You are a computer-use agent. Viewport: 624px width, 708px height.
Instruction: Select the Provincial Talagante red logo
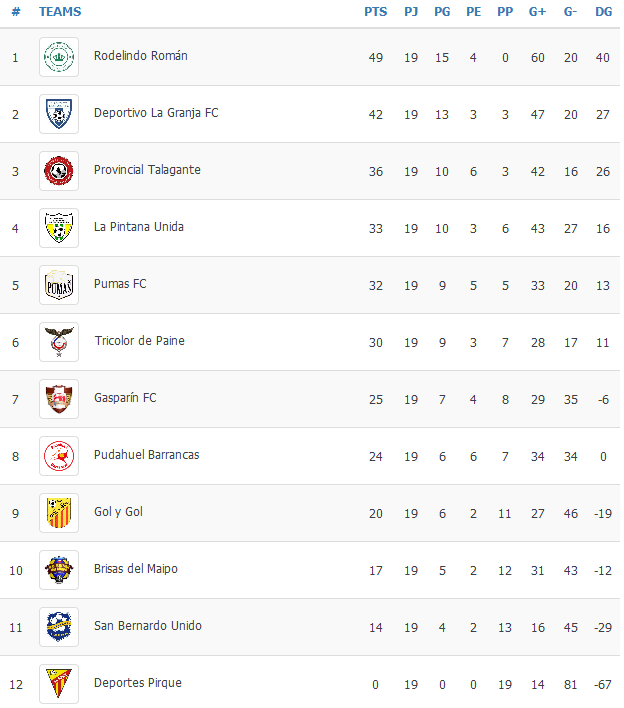tap(59, 171)
